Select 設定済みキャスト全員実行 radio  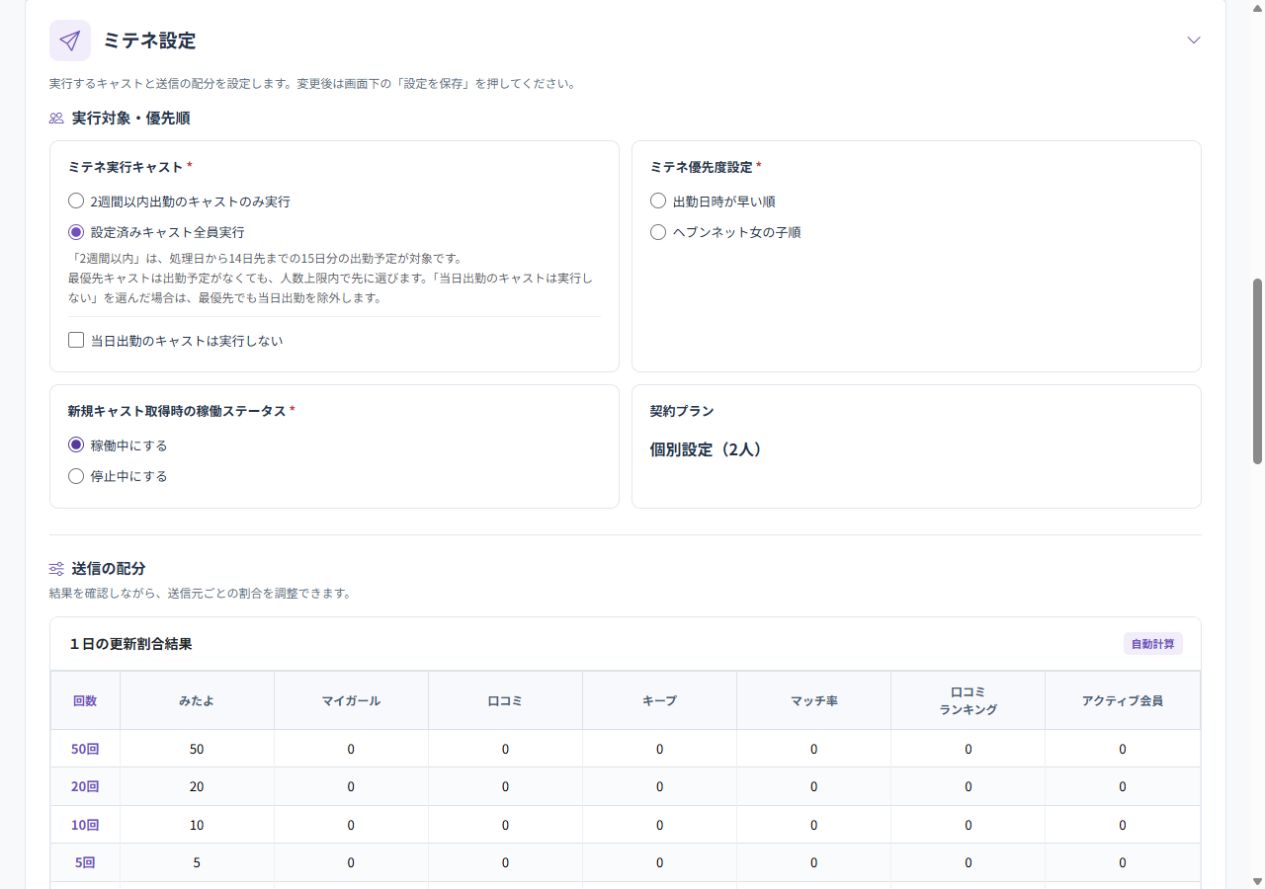coord(76,232)
